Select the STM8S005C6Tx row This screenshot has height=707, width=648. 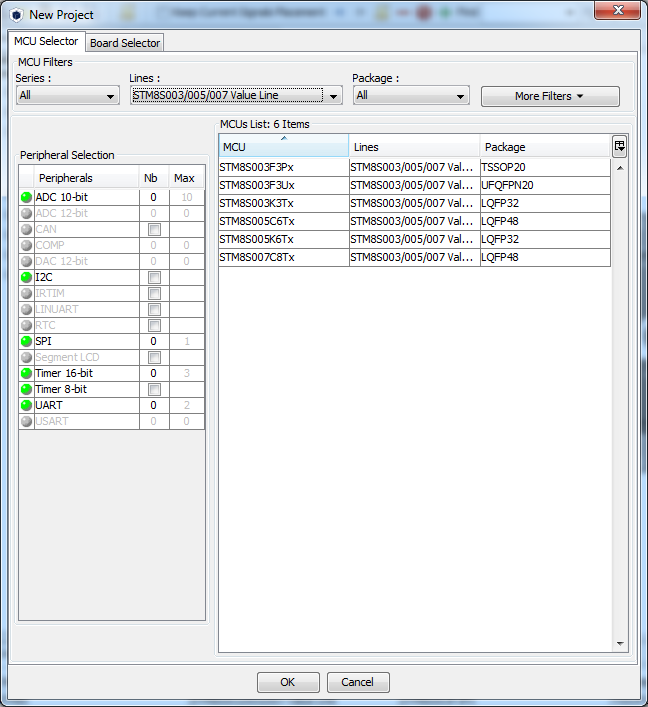(x=414, y=221)
